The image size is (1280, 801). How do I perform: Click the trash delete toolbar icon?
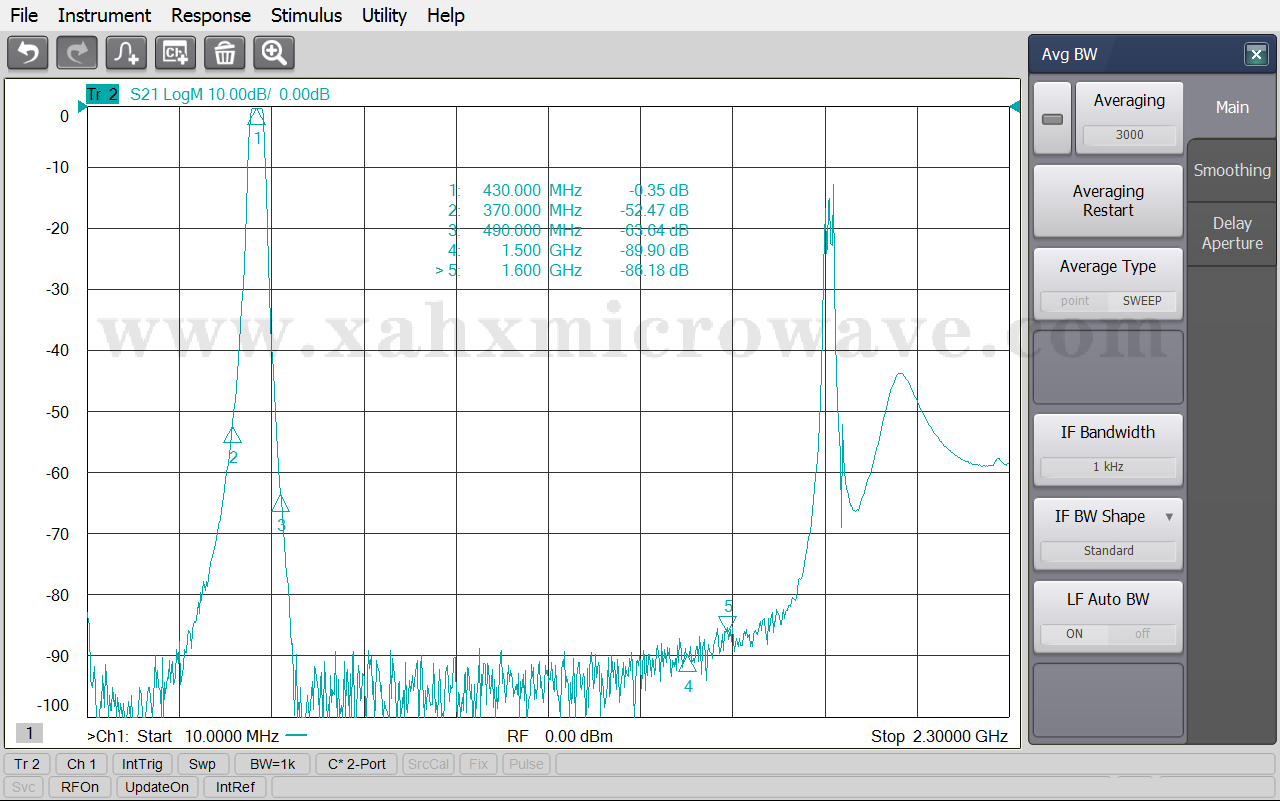225,53
